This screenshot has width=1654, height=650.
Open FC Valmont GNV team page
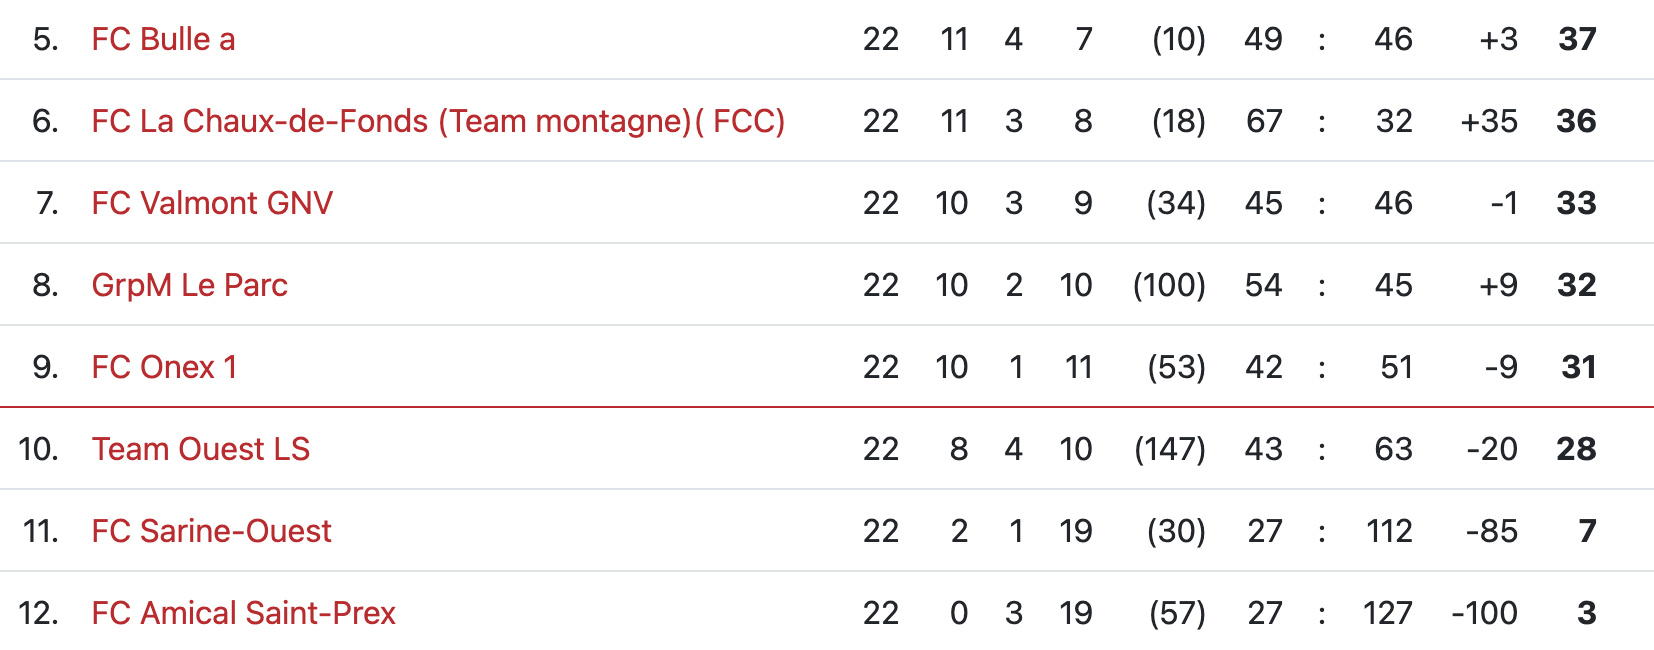[x=211, y=203]
